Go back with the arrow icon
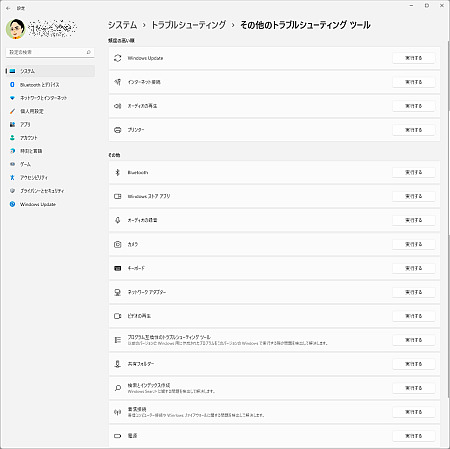 [x=8, y=8]
